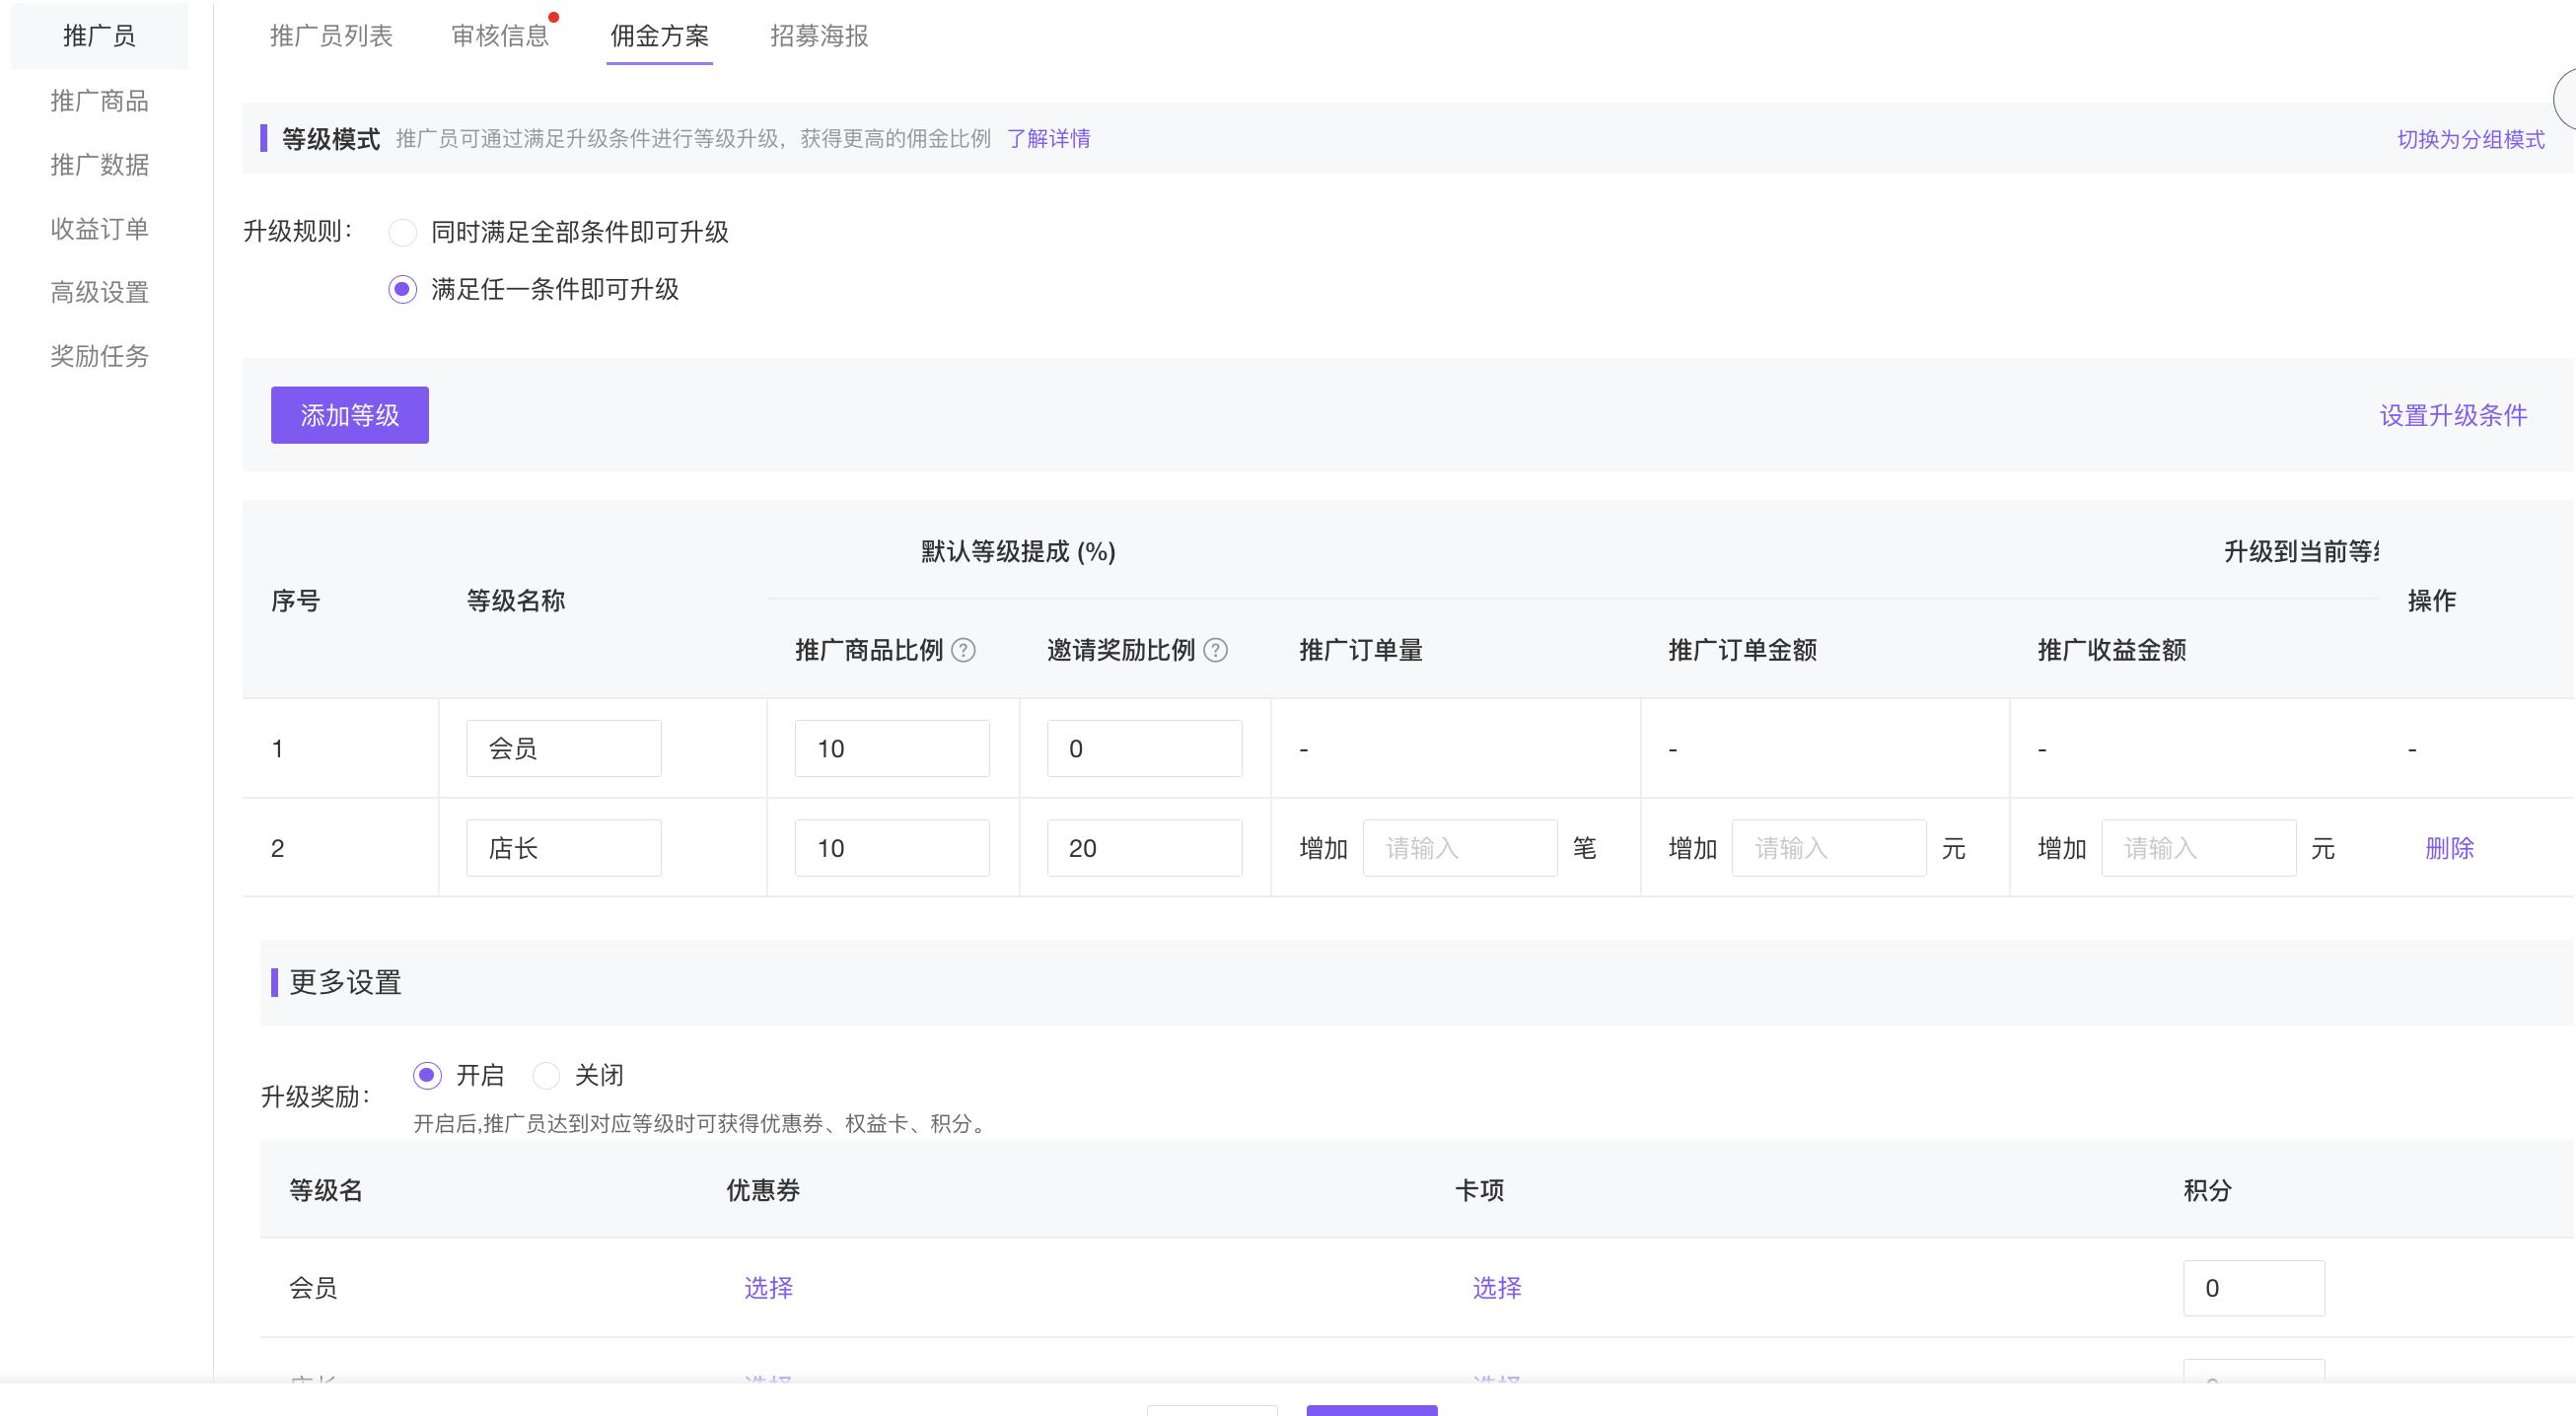
Task: Open 了解详情 link
Action: (1048, 139)
